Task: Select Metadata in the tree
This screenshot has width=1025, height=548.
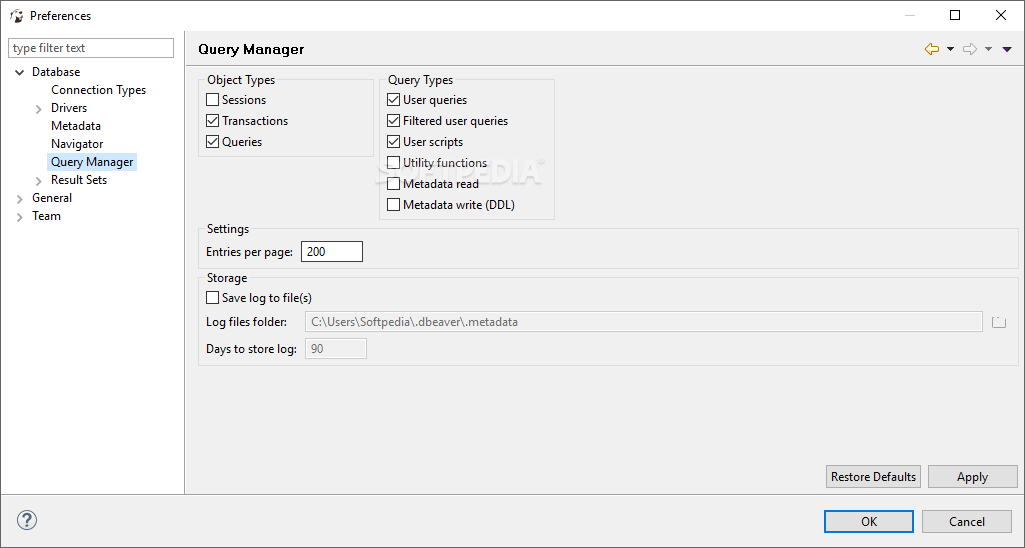Action: (76, 126)
